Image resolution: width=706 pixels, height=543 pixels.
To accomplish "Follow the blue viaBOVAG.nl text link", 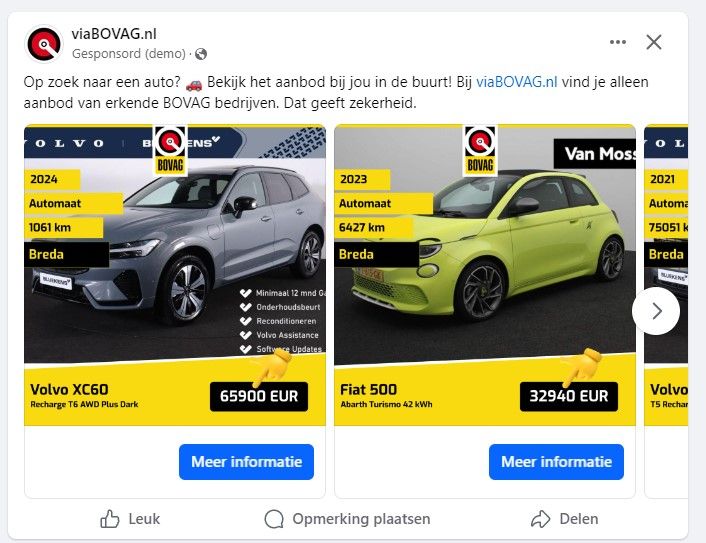I will (516, 82).
